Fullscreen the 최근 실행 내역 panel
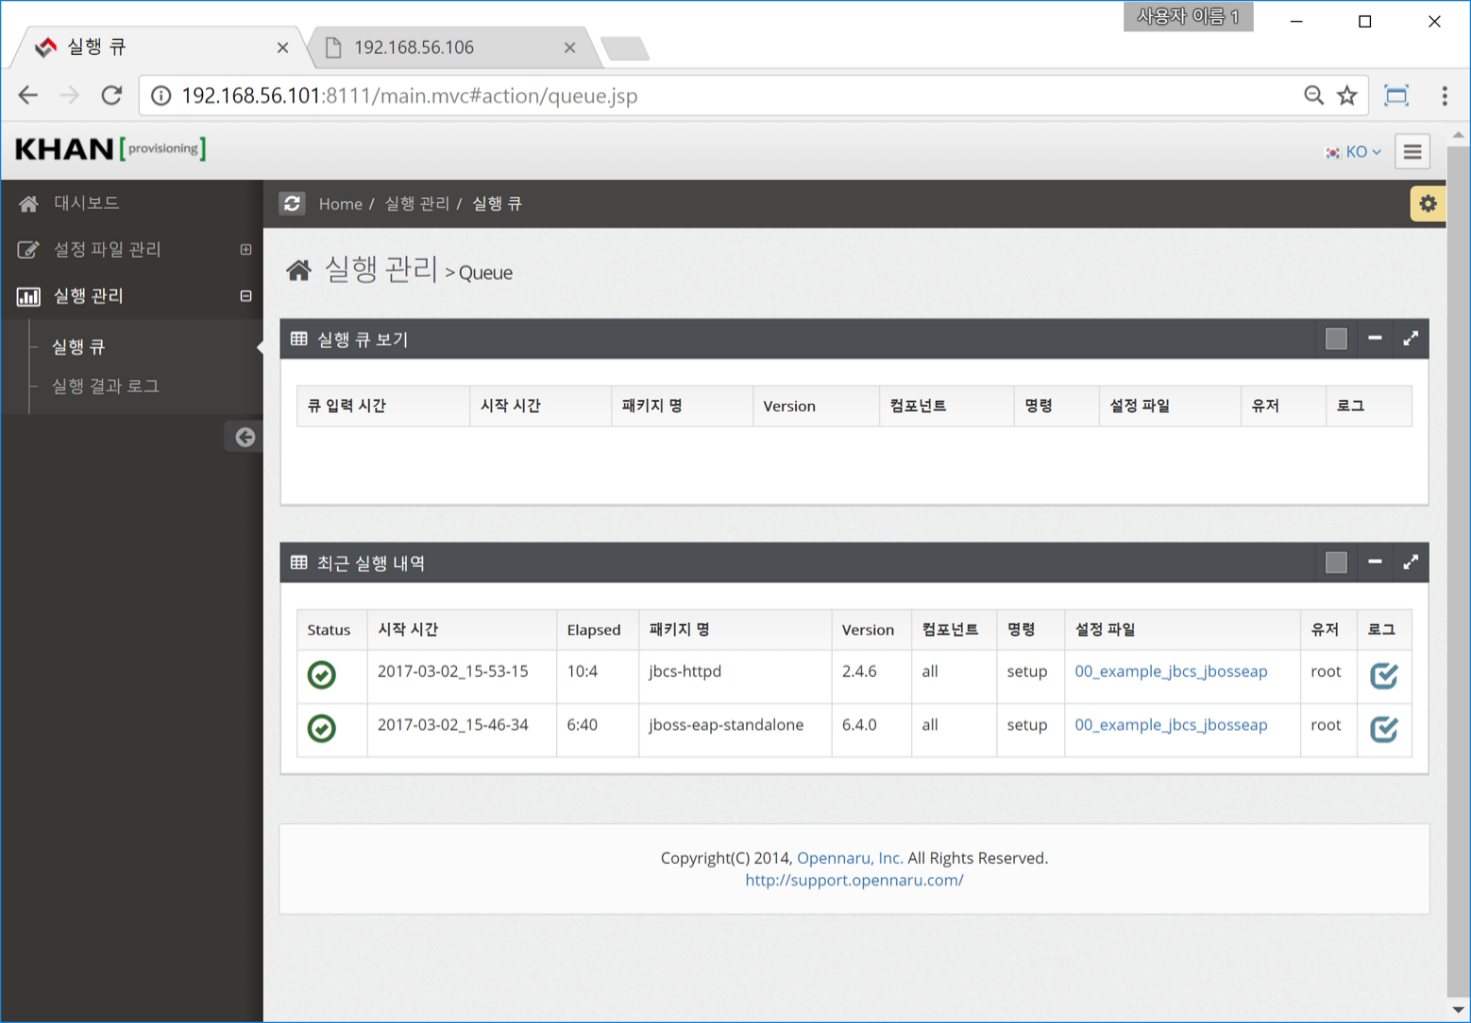Screen dimensions: 1471x1023 click(1410, 563)
